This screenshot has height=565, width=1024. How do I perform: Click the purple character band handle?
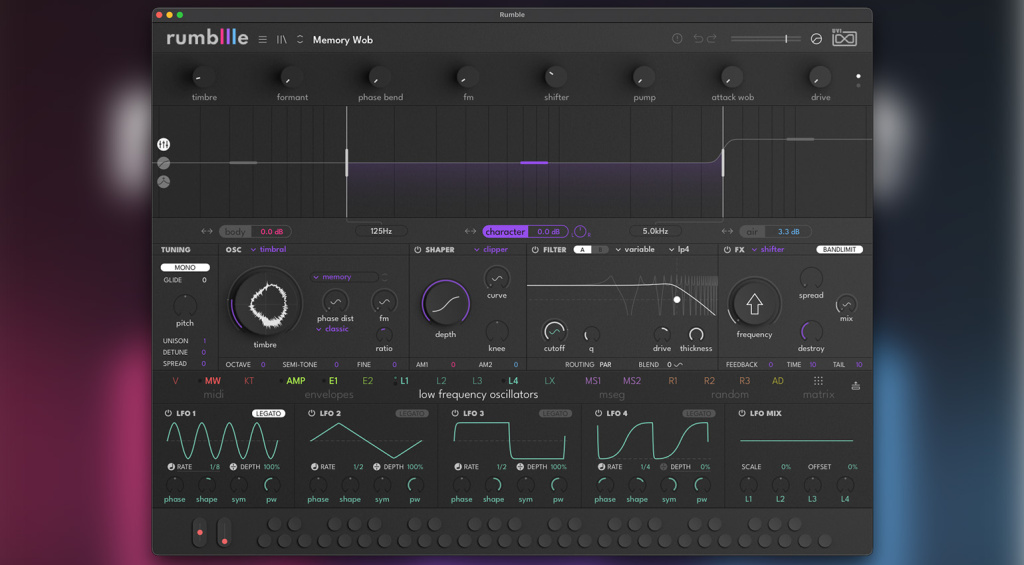tap(534, 162)
